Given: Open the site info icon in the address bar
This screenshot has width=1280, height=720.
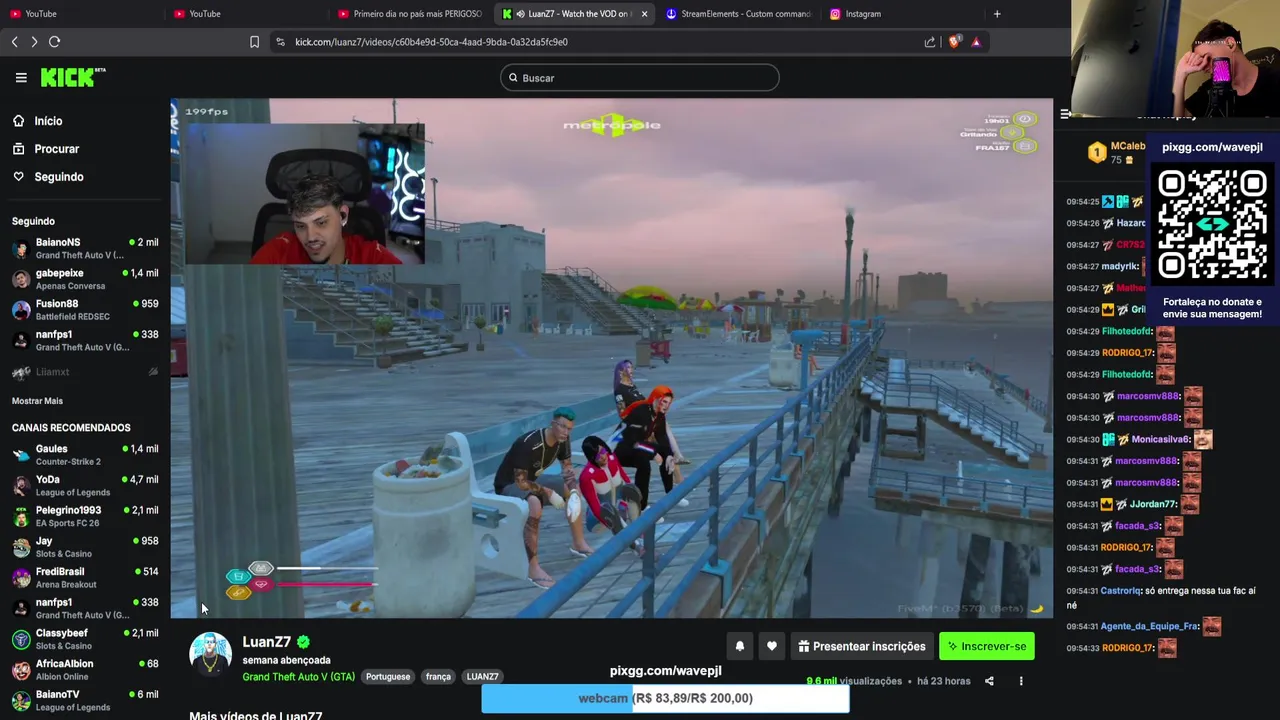Looking at the screenshot, I should (x=280, y=42).
